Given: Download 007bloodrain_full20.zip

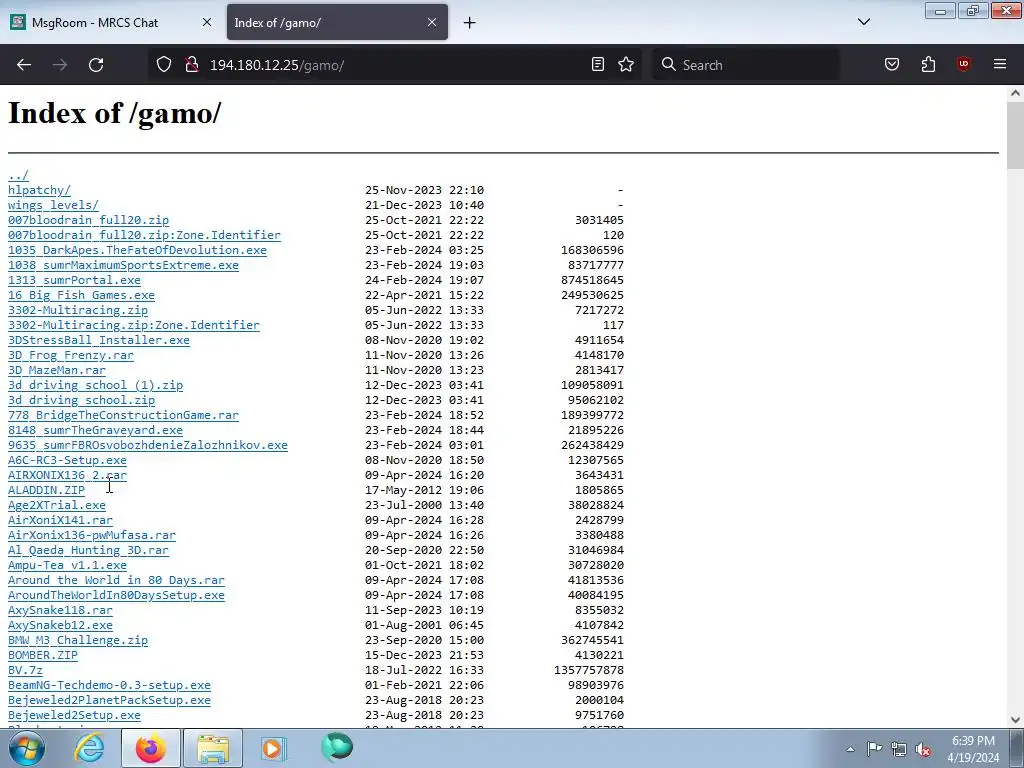Looking at the screenshot, I should [x=88, y=220].
